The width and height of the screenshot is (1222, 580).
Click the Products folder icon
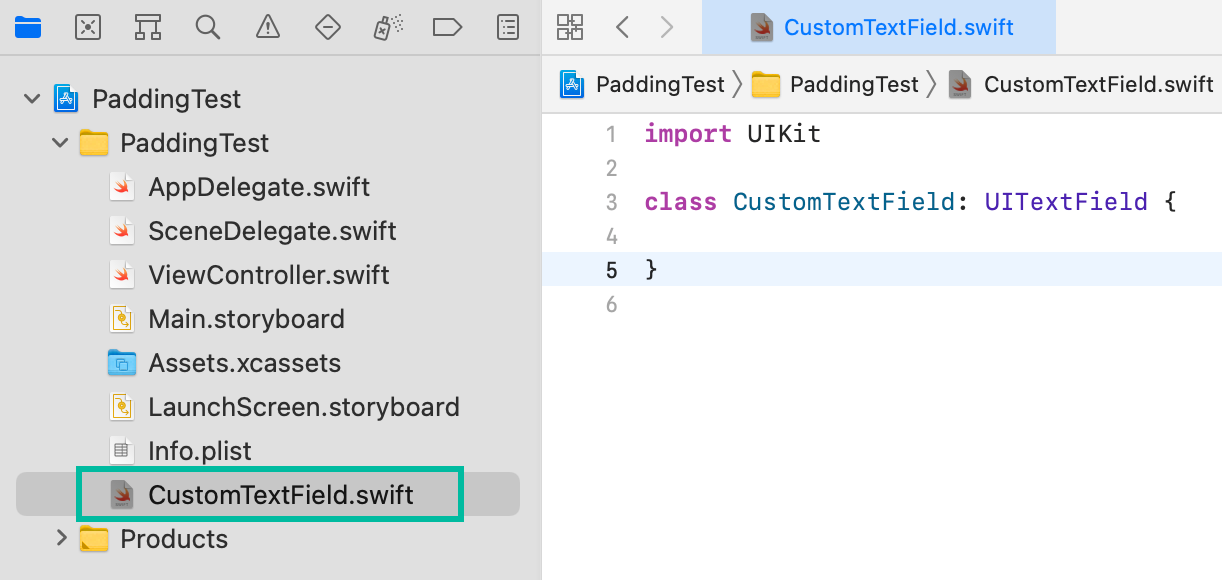pos(94,539)
